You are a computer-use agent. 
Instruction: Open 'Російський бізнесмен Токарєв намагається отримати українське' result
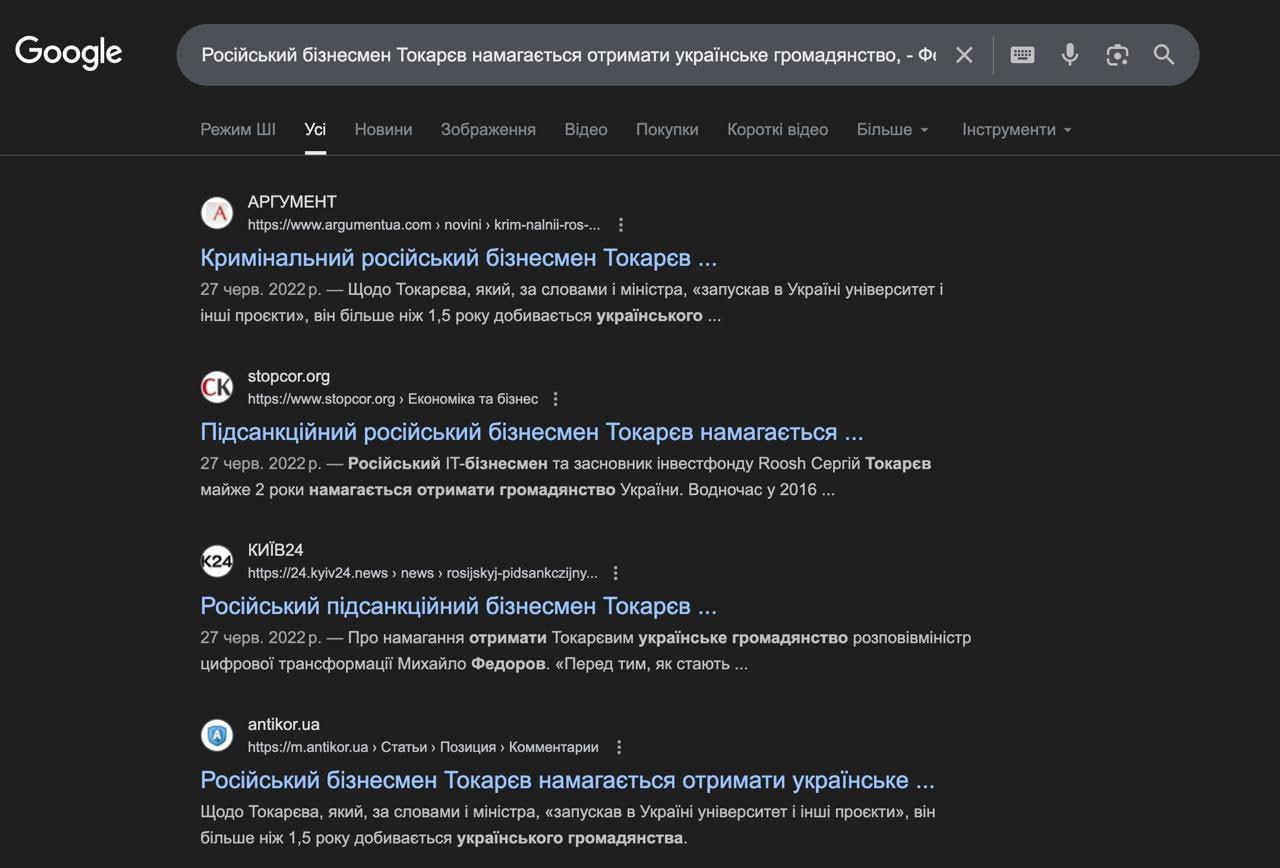[x=568, y=780]
